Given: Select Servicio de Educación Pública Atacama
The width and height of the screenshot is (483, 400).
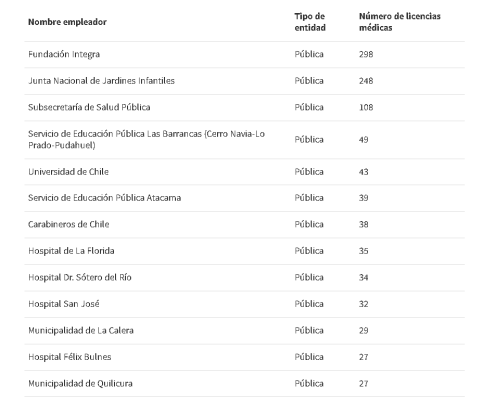Looking at the screenshot, I should [104, 198].
